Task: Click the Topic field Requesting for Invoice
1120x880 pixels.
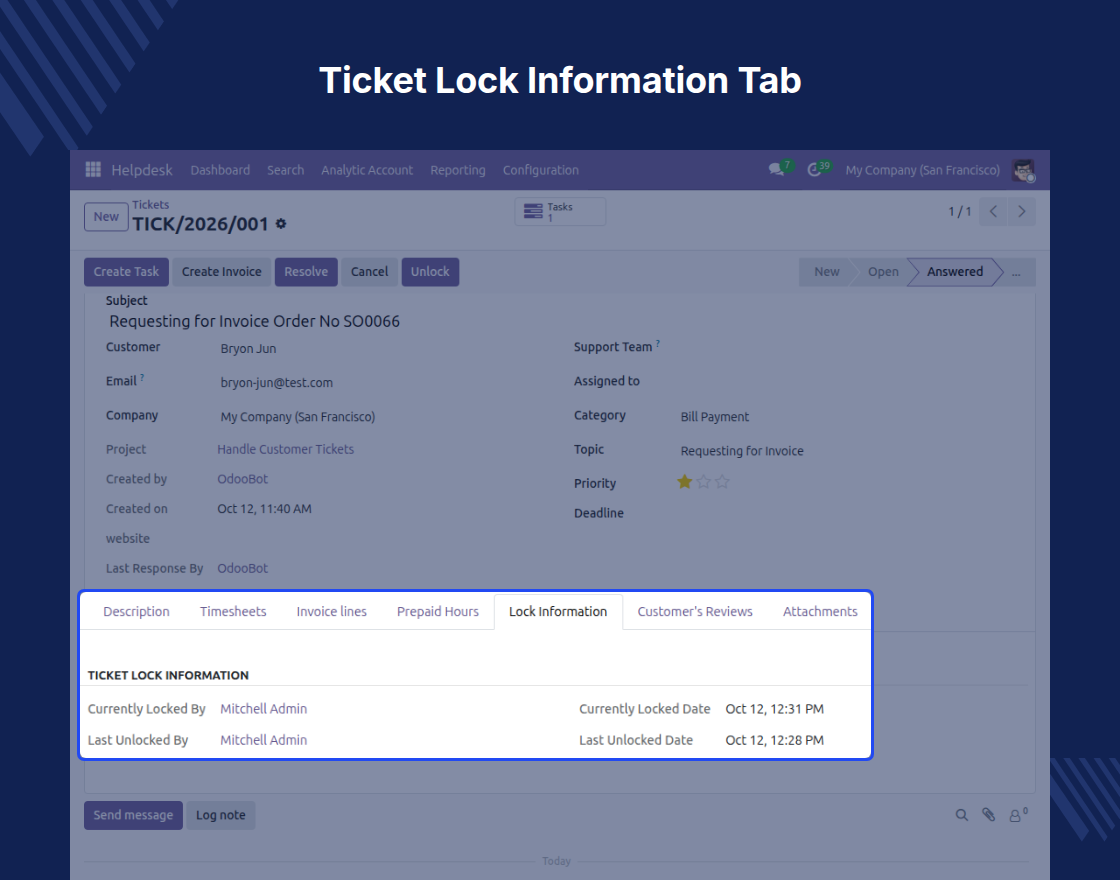Action: point(742,451)
